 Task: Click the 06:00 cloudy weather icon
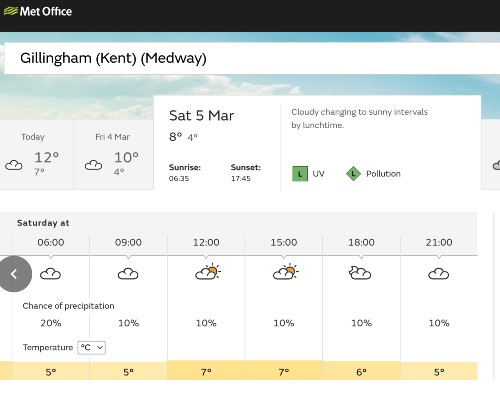[x=50, y=274]
